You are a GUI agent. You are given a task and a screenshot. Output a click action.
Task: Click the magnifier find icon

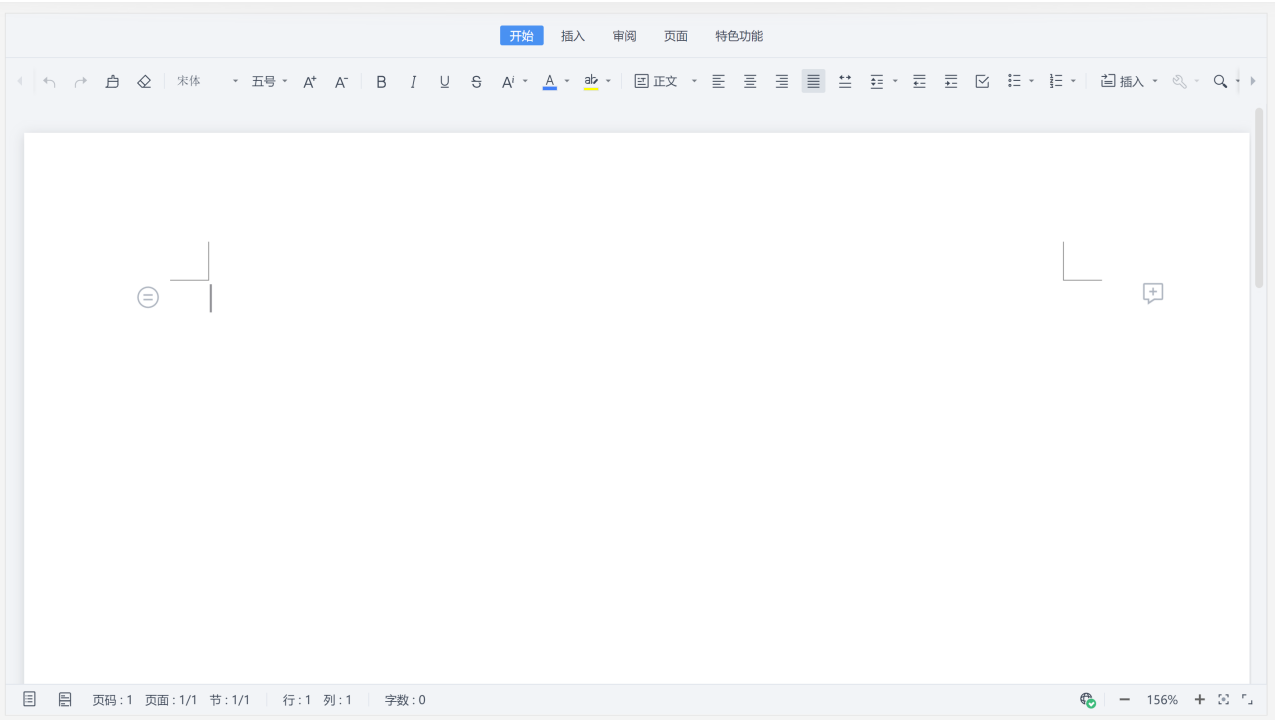coord(1220,82)
